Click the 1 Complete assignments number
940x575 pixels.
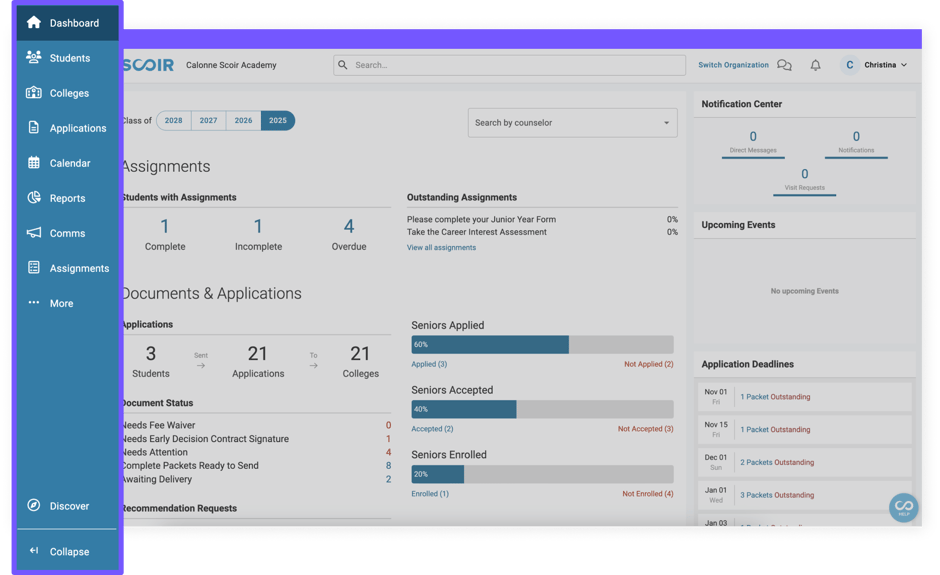tap(165, 226)
